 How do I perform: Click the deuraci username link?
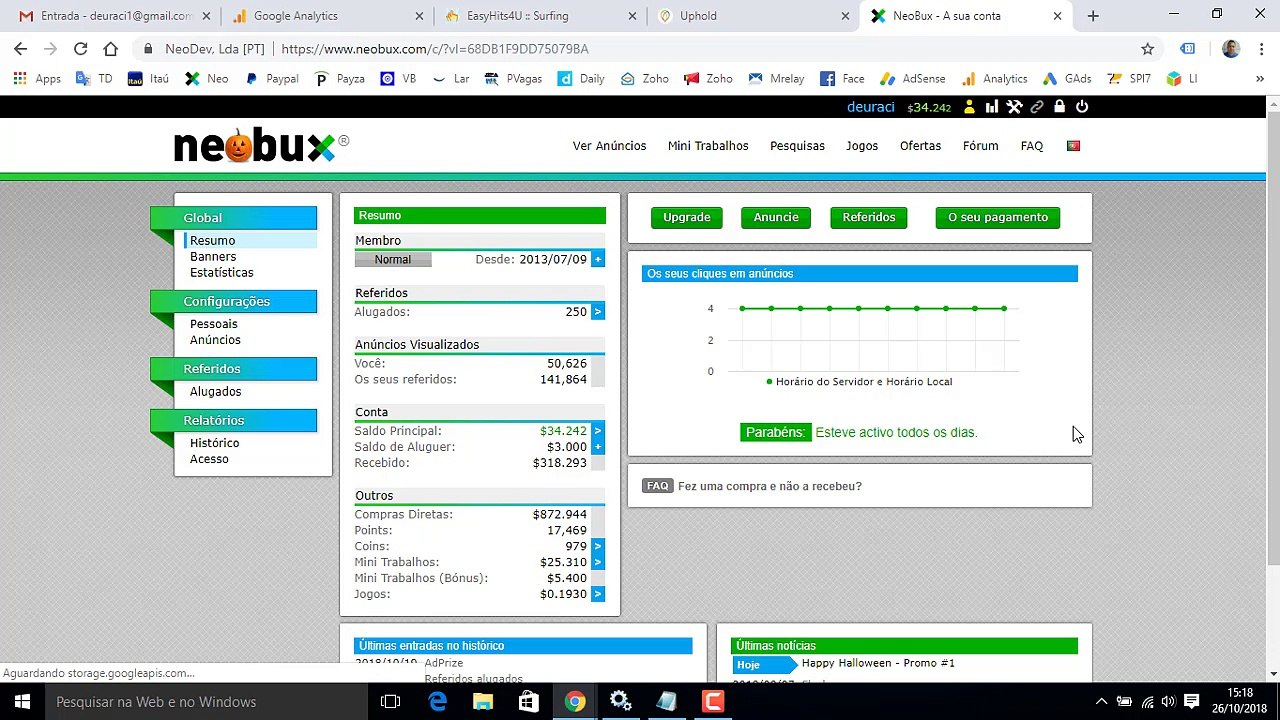871,107
